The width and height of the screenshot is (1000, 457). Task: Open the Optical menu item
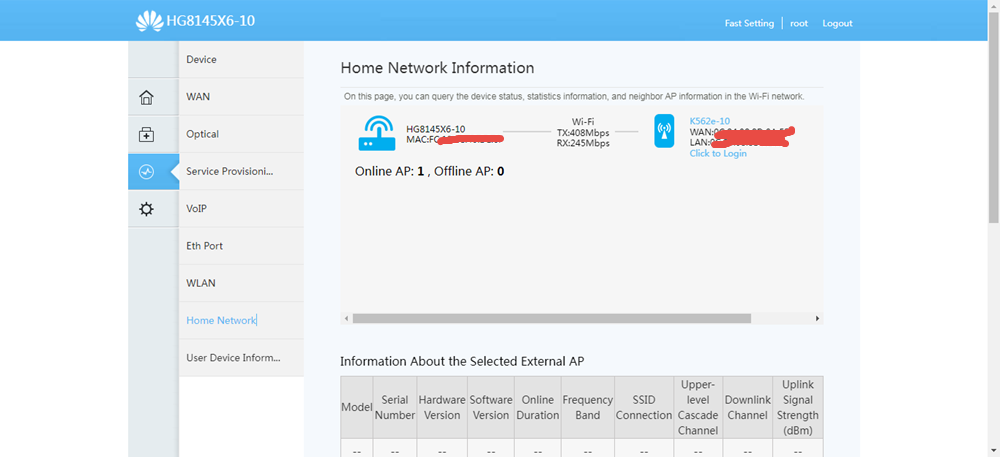[241, 134]
